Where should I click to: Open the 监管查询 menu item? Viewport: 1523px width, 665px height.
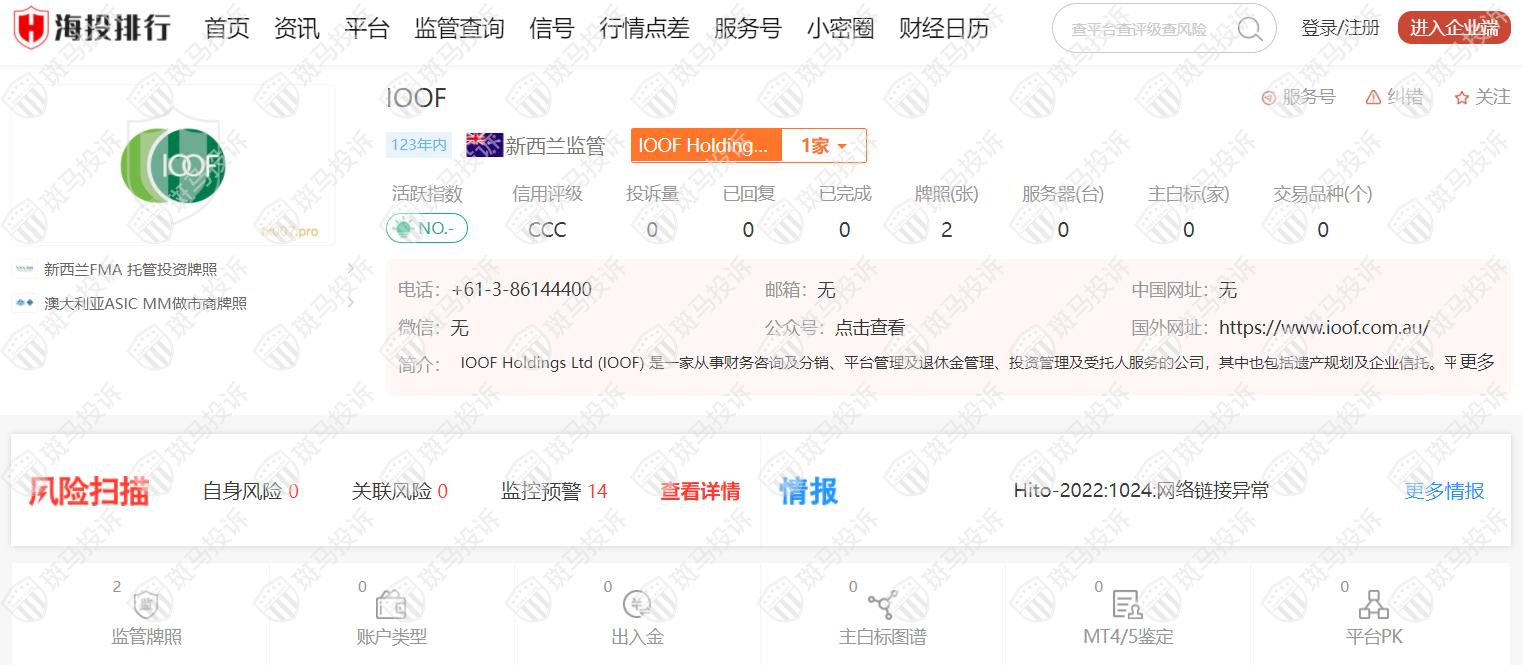[459, 29]
